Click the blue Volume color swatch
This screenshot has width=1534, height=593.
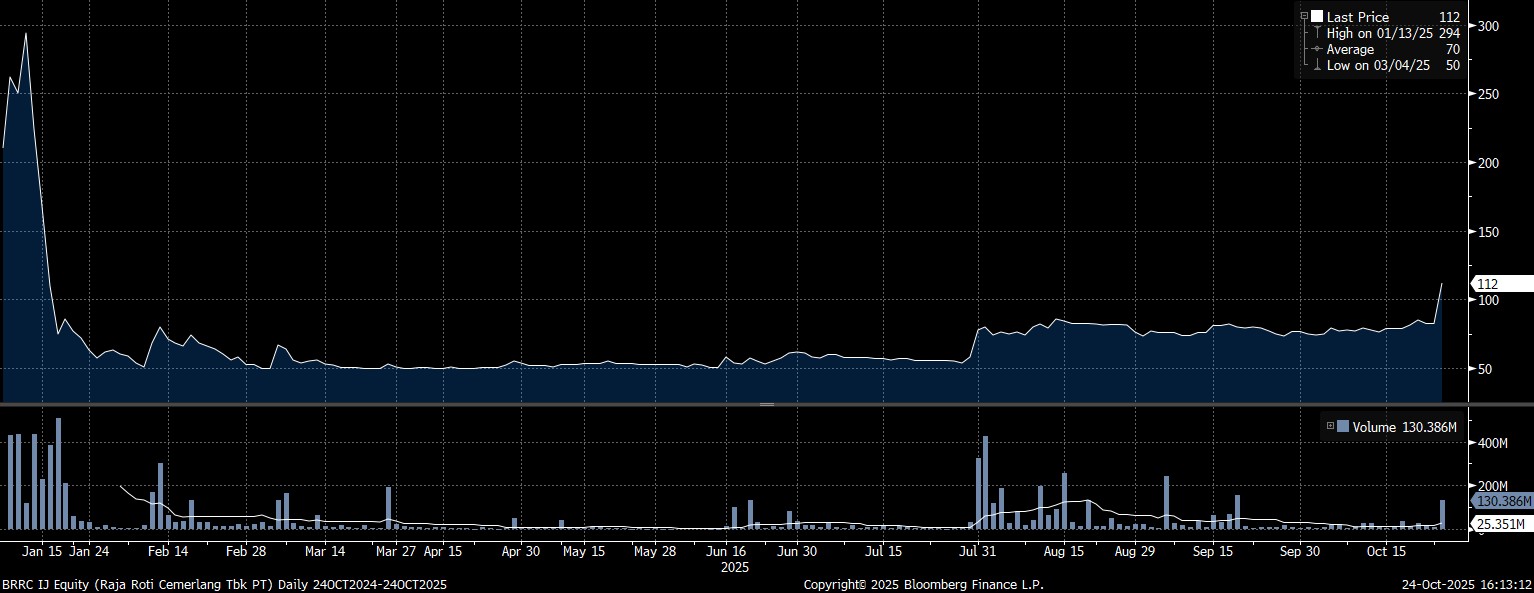tap(1343, 427)
